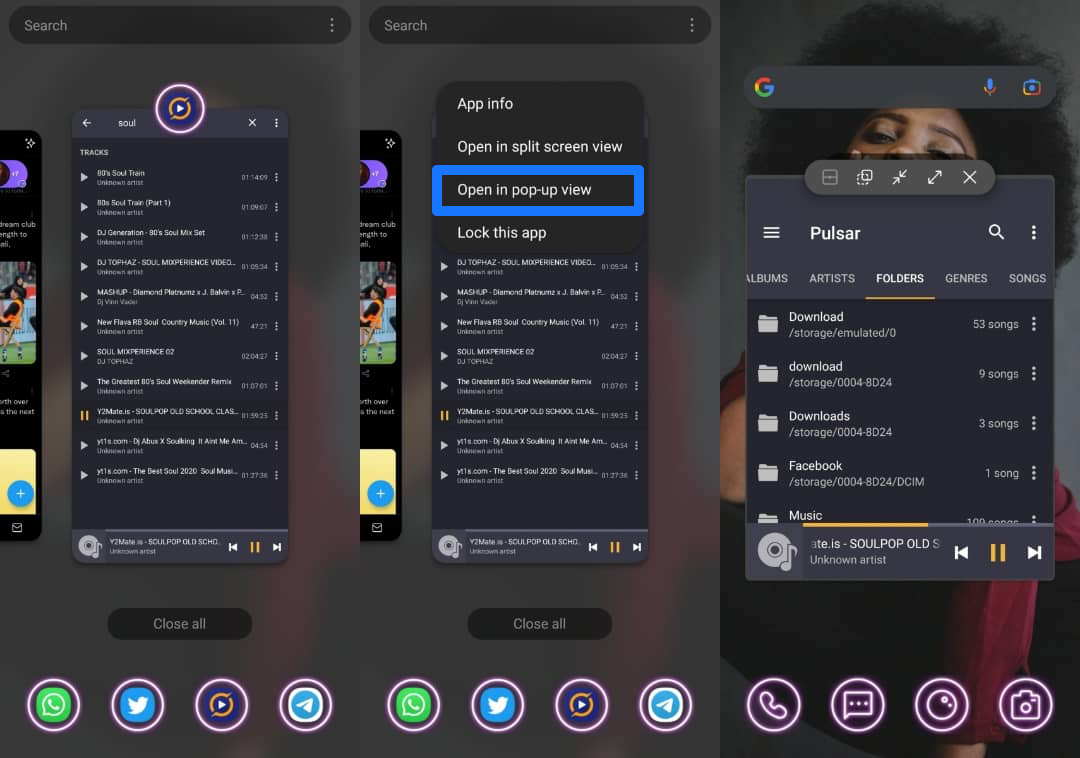Tap the Search field on the middle screen
The image size is (1080, 758).
(539, 25)
